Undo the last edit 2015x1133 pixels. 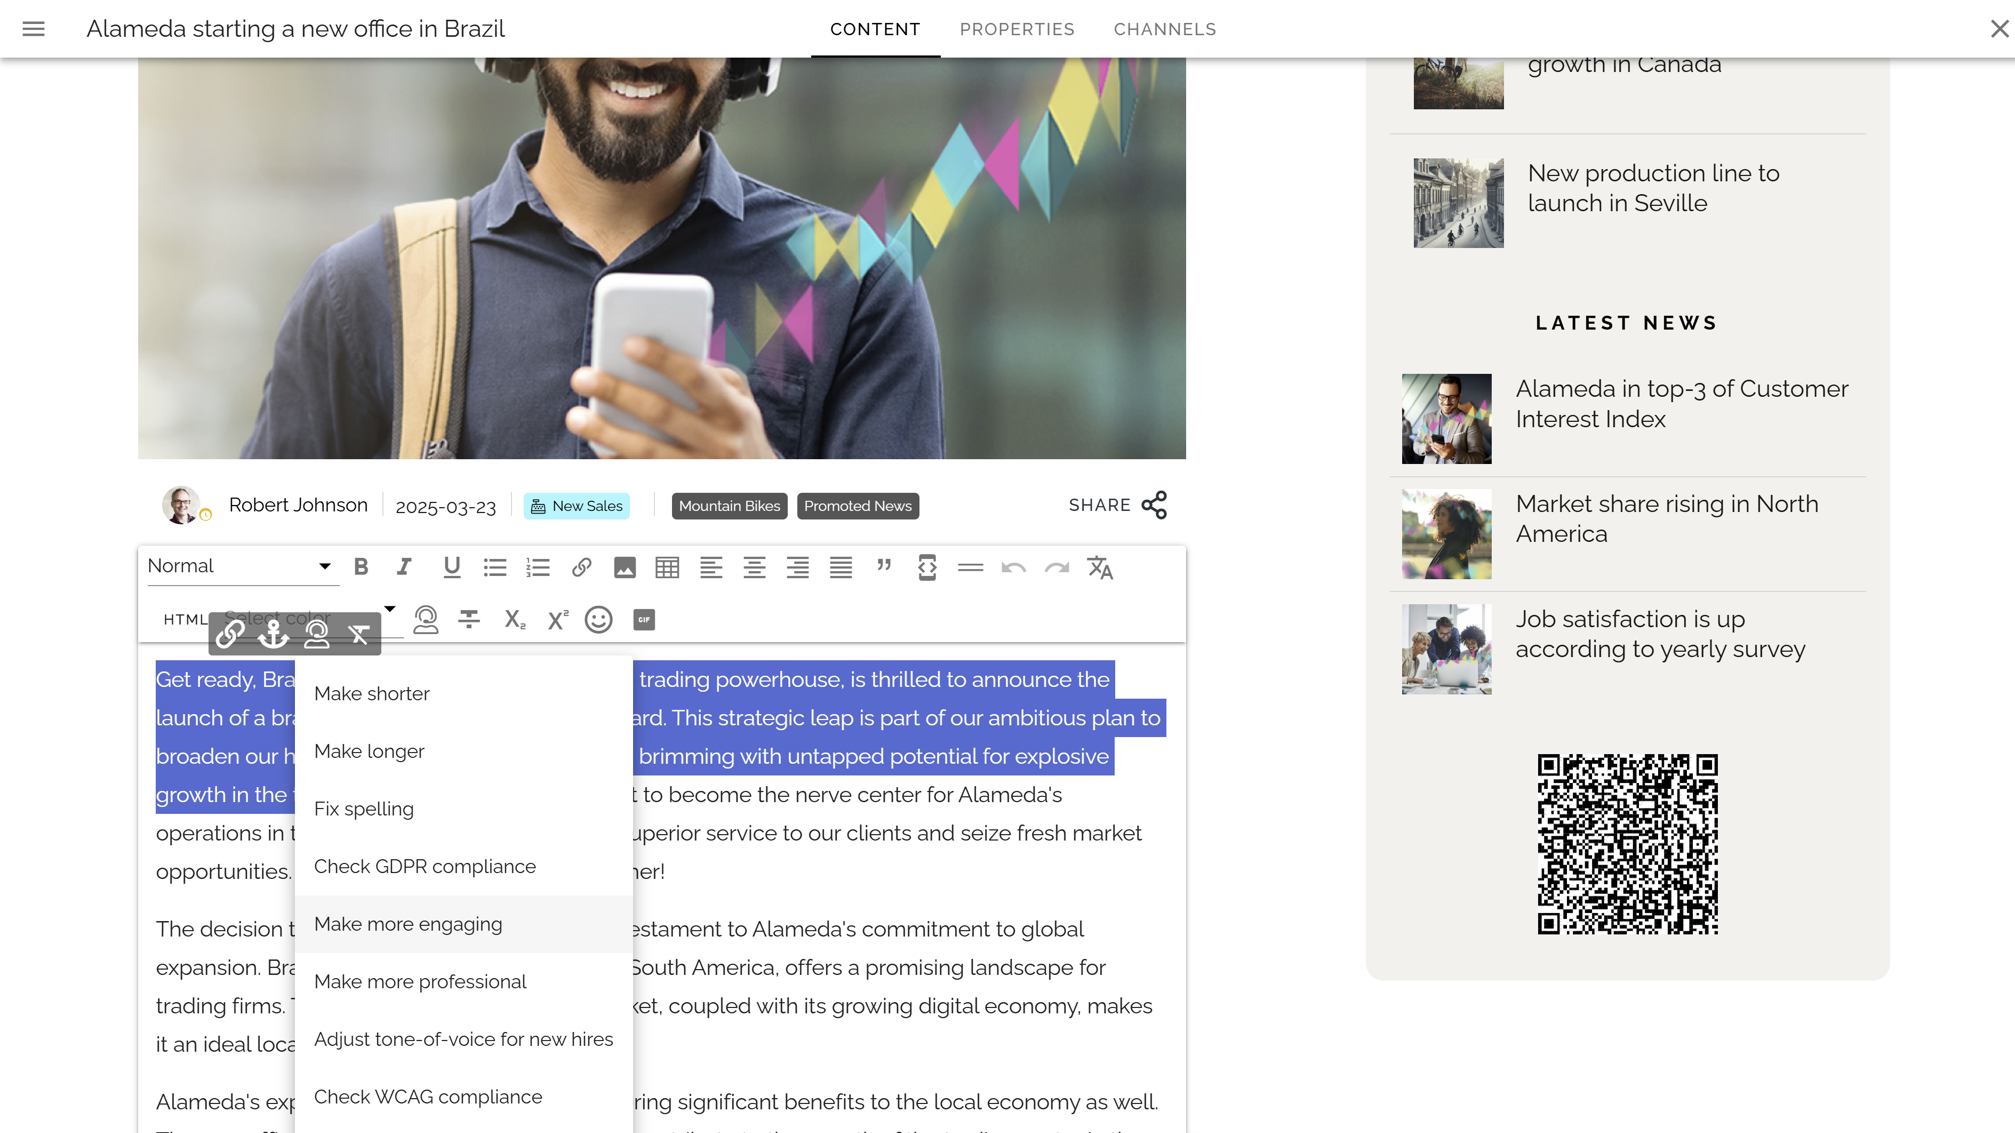1013,567
